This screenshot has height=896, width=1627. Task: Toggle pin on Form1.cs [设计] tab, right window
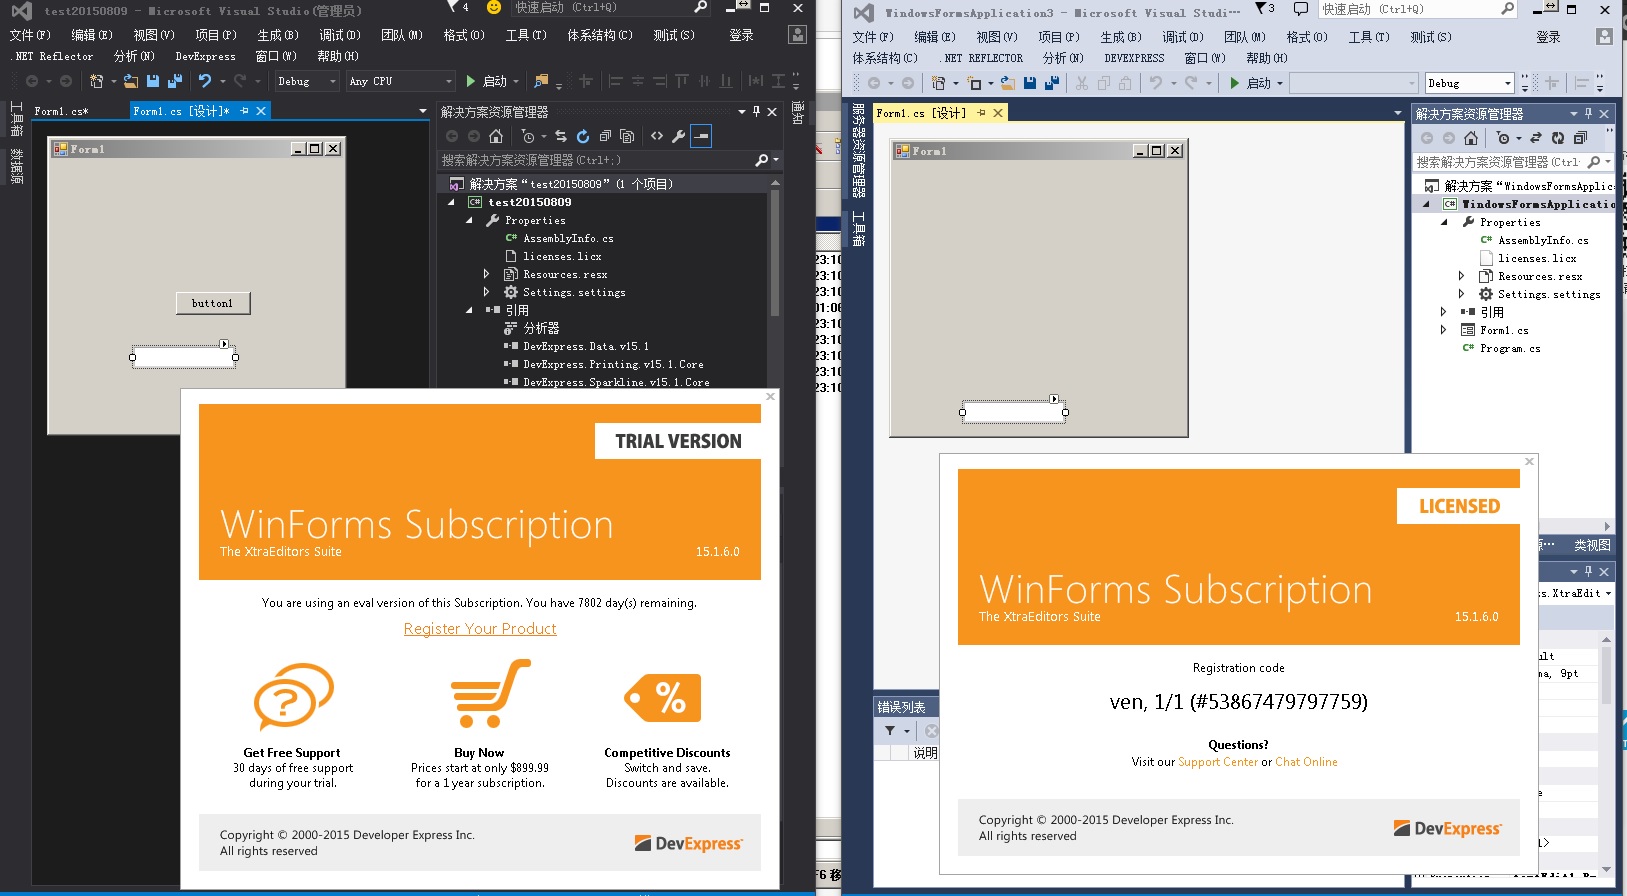click(982, 113)
